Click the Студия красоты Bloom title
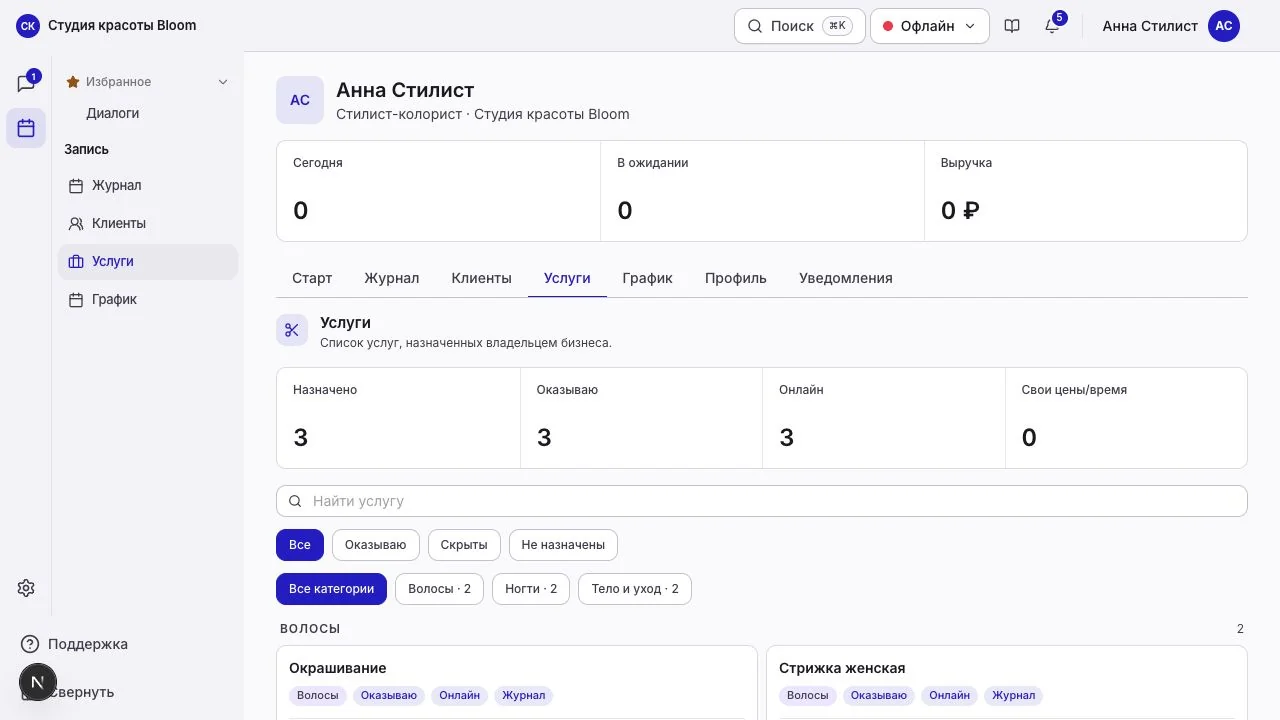The height and width of the screenshot is (720, 1280). [x=122, y=26]
